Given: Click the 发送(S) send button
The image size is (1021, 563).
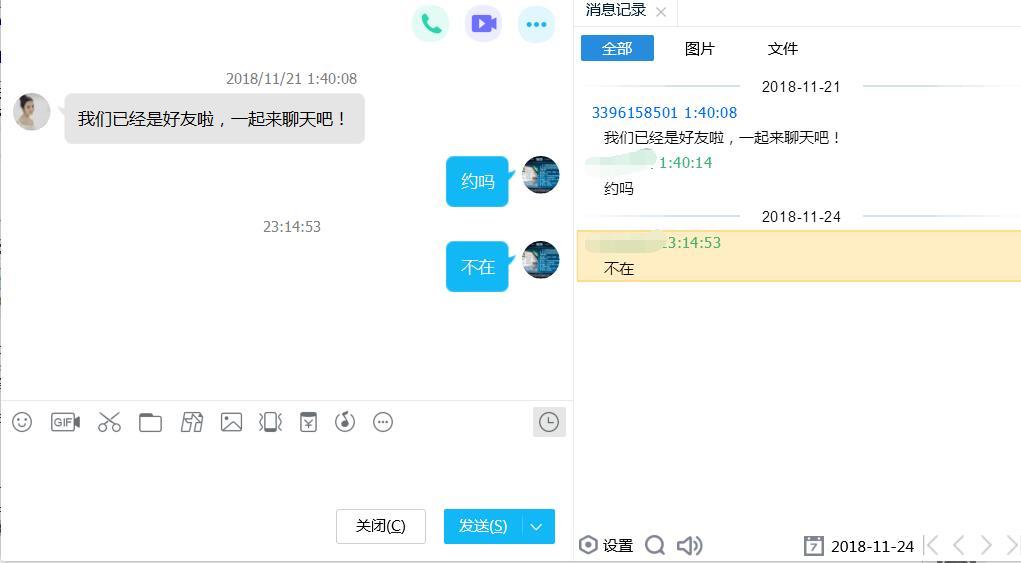Looking at the screenshot, I should [483, 527].
